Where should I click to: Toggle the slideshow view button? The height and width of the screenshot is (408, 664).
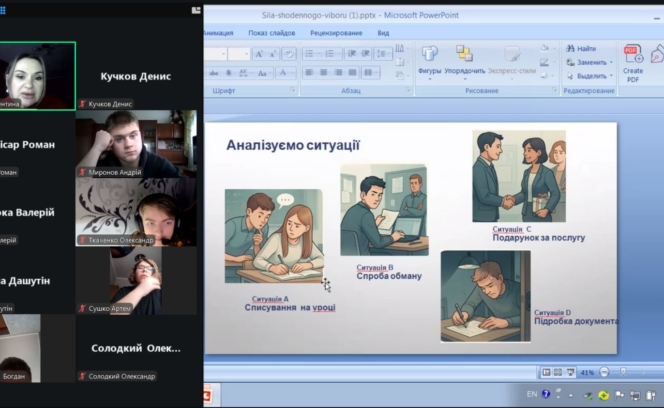point(570,372)
